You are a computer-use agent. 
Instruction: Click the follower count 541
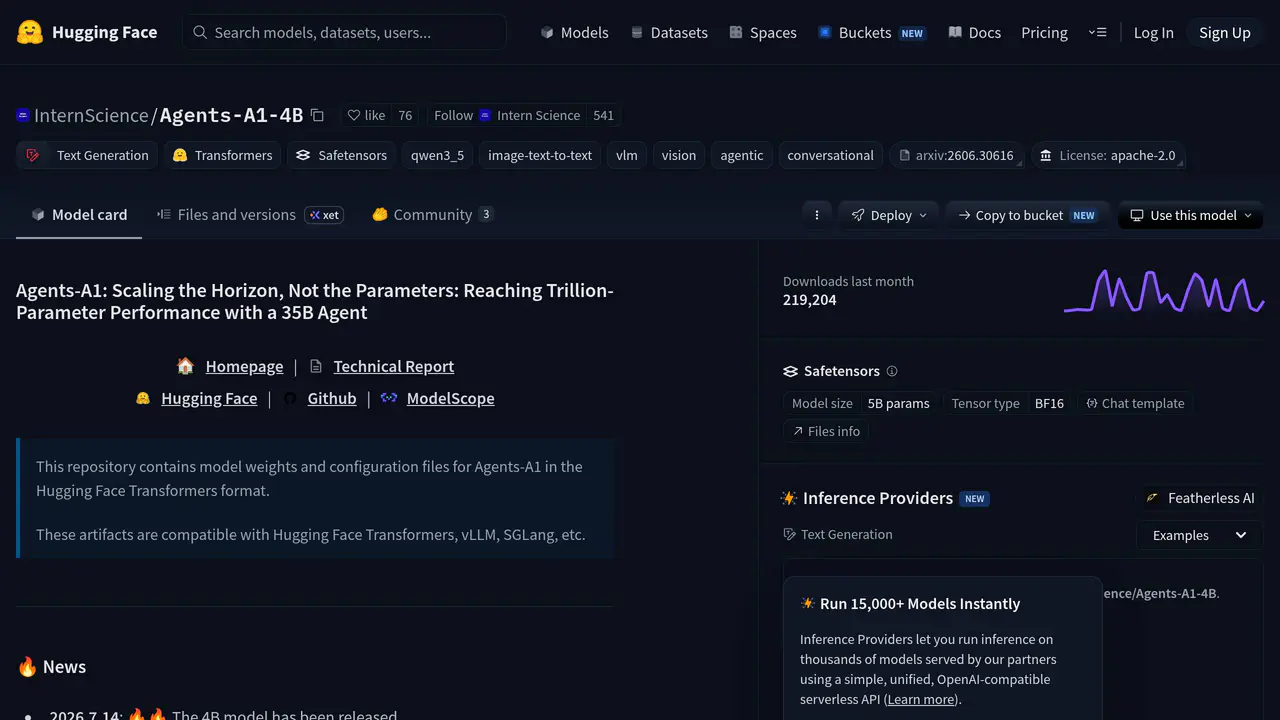click(603, 115)
